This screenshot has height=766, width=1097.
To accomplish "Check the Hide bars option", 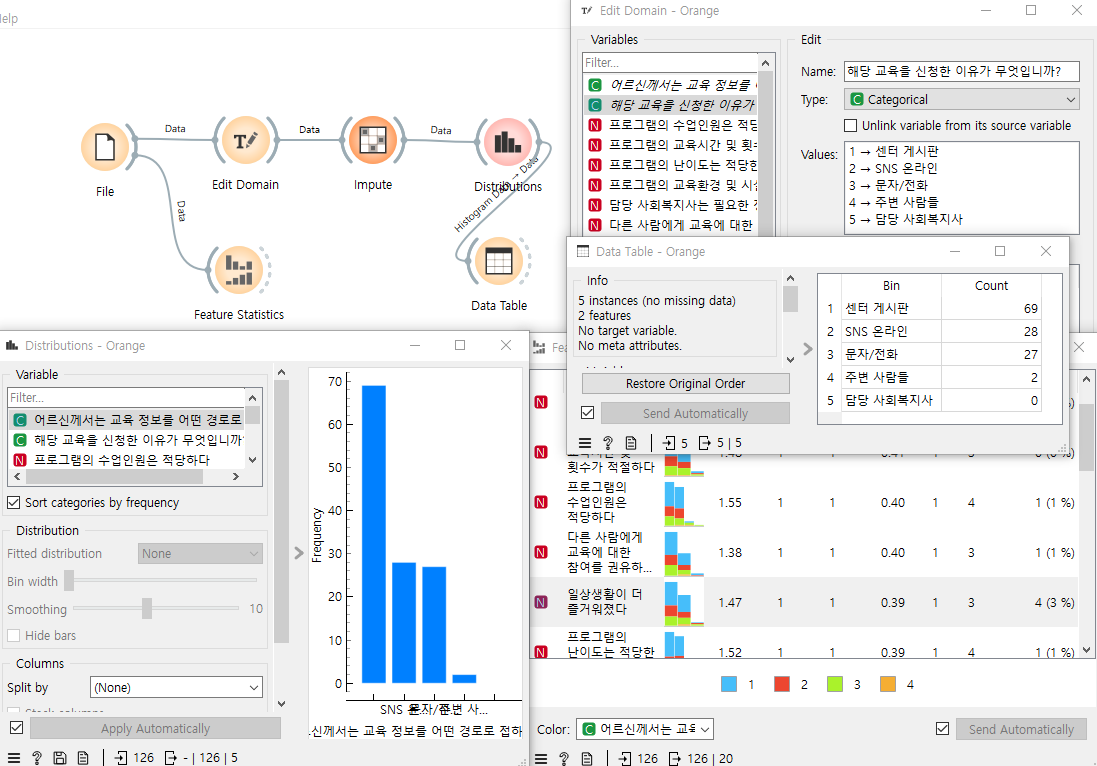I will point(14,635).
